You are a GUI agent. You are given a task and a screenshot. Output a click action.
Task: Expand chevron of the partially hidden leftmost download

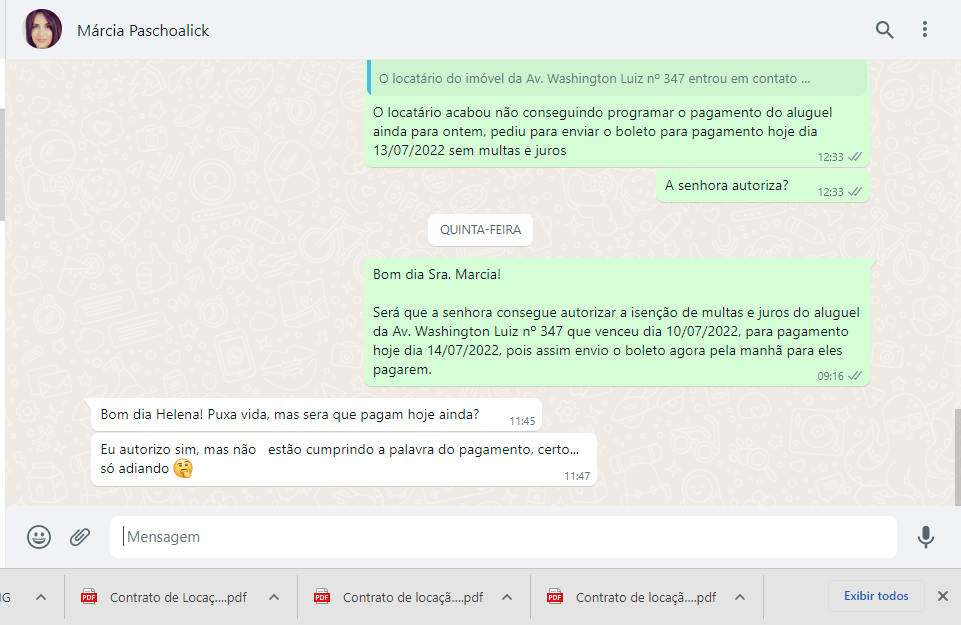[x=41, y=597]
